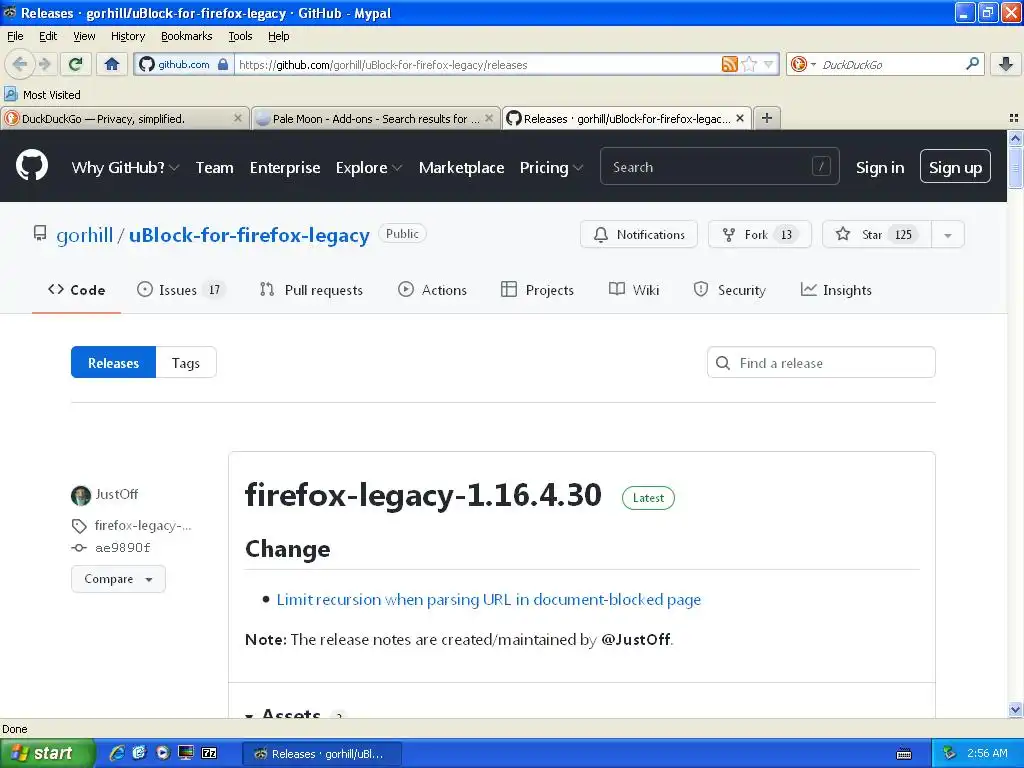
Task: Open the Limit recursion commit link
Action: pos(488,600)
